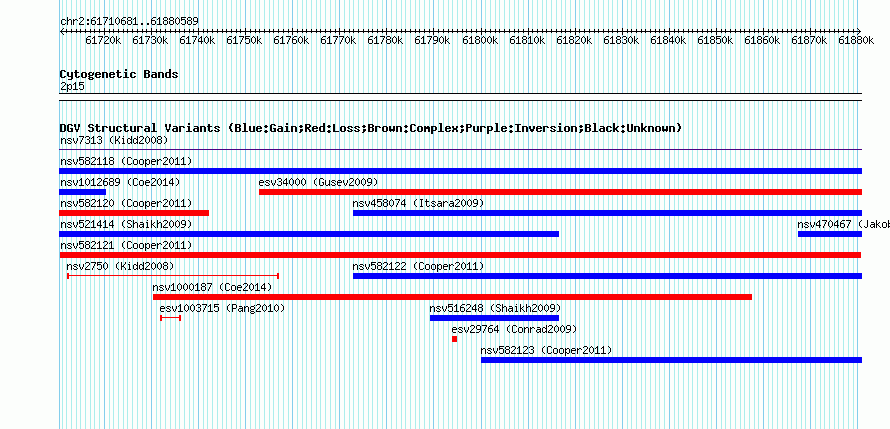Open the nsv516248 (Shaikh2009) label

496,308
